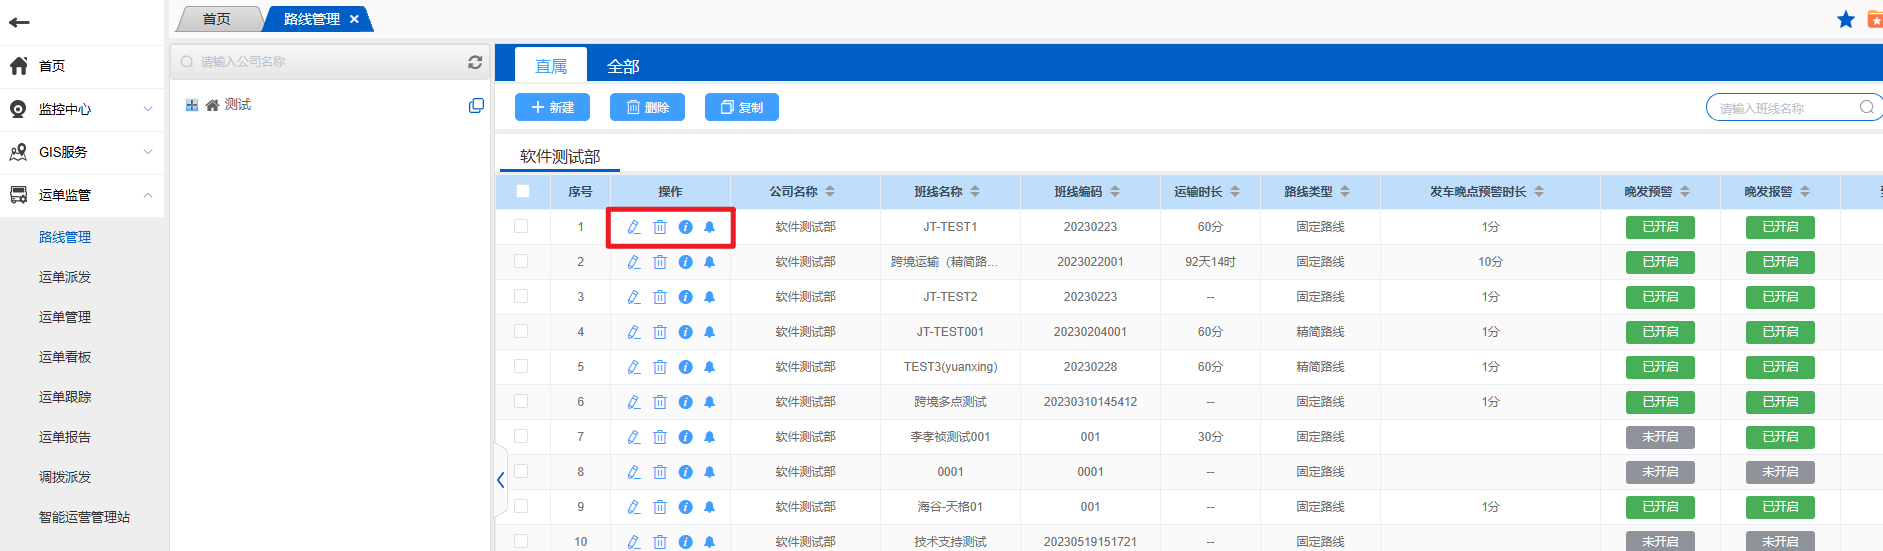Expand the 测试 tree node
This screenshot has height=551, width=1883.
[x=192, y=105]
